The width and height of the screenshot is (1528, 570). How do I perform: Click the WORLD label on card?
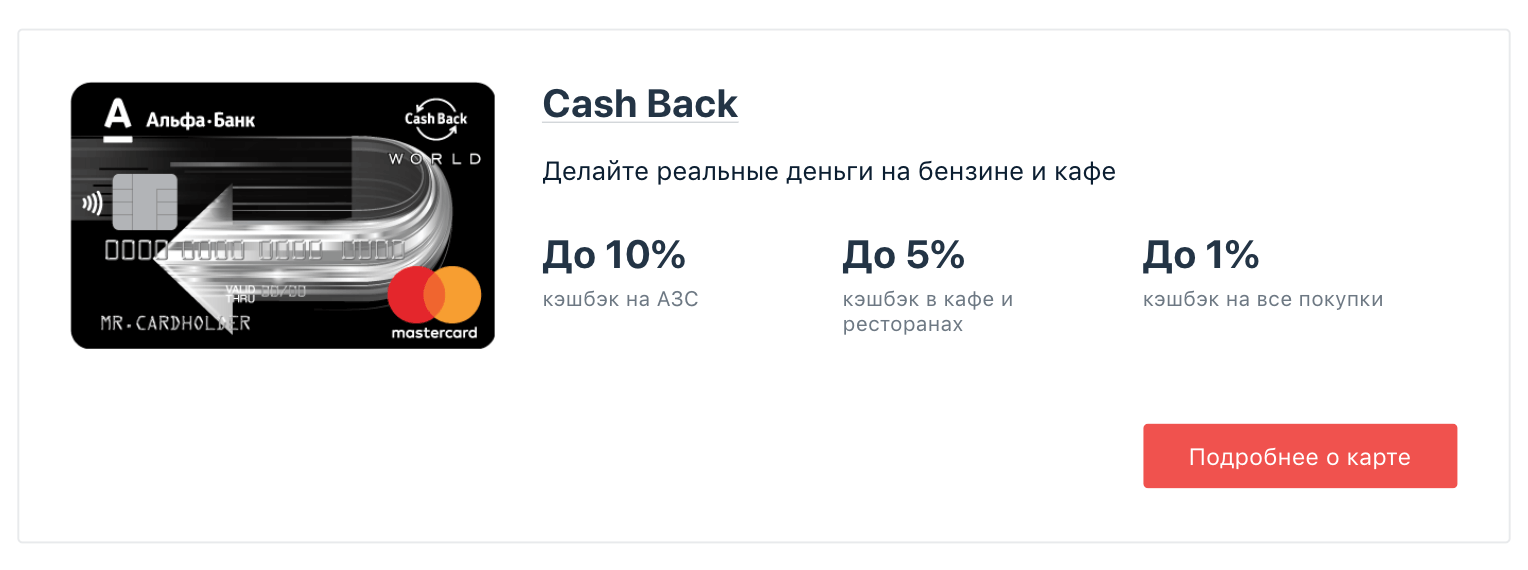point(435,158)
